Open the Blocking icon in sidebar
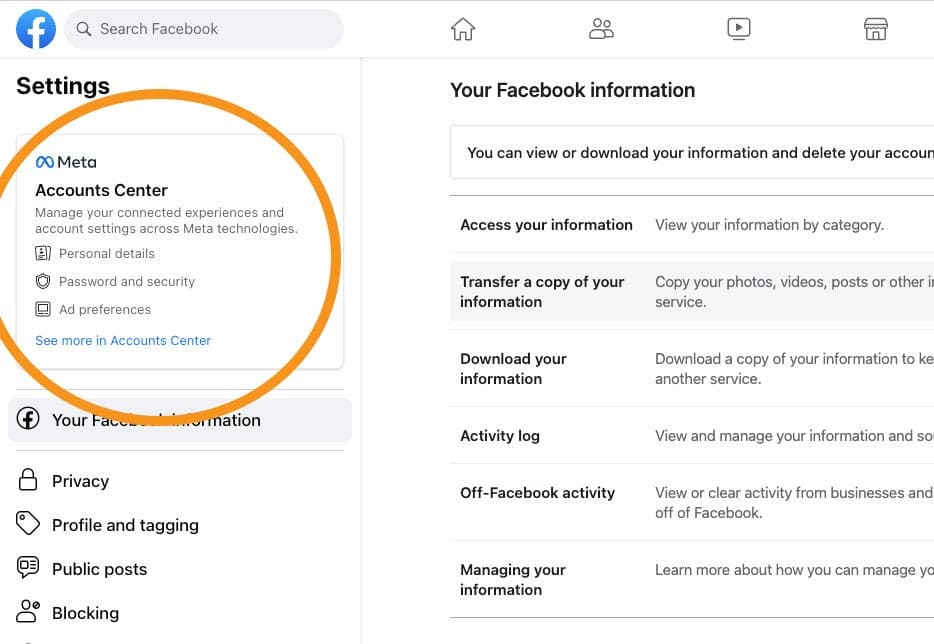The width and height of the screenshot is (934, 644). coord(28,612)
